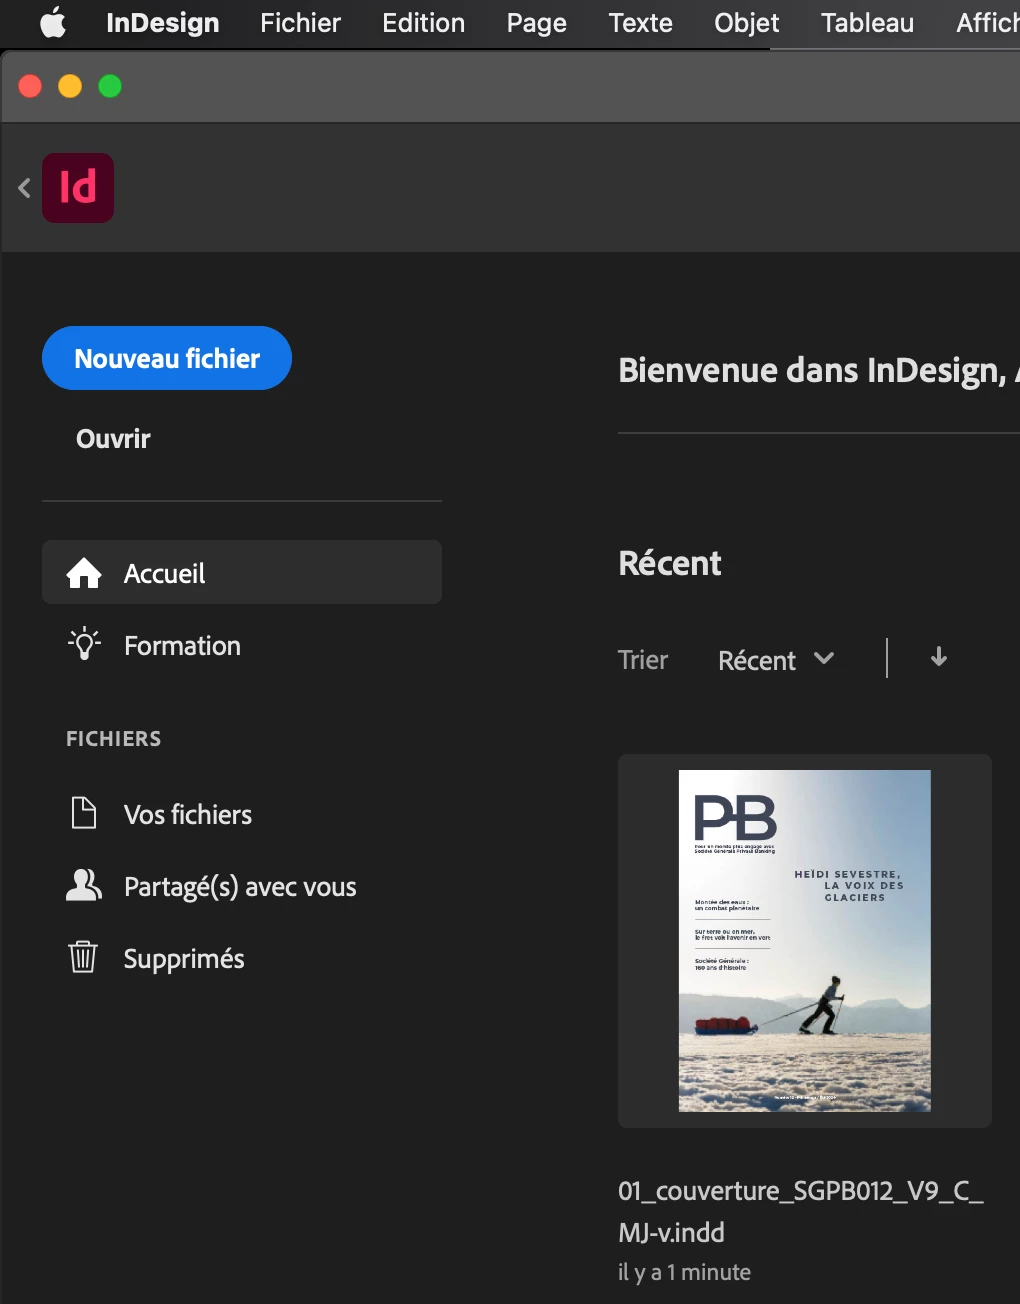Open the InDesign application menu
This screenshot has width=1020, height=1304.
click(x=162, y=23)
